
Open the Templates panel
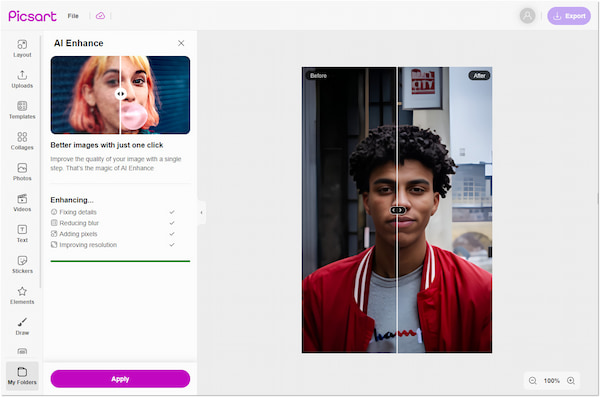point(22,110)
